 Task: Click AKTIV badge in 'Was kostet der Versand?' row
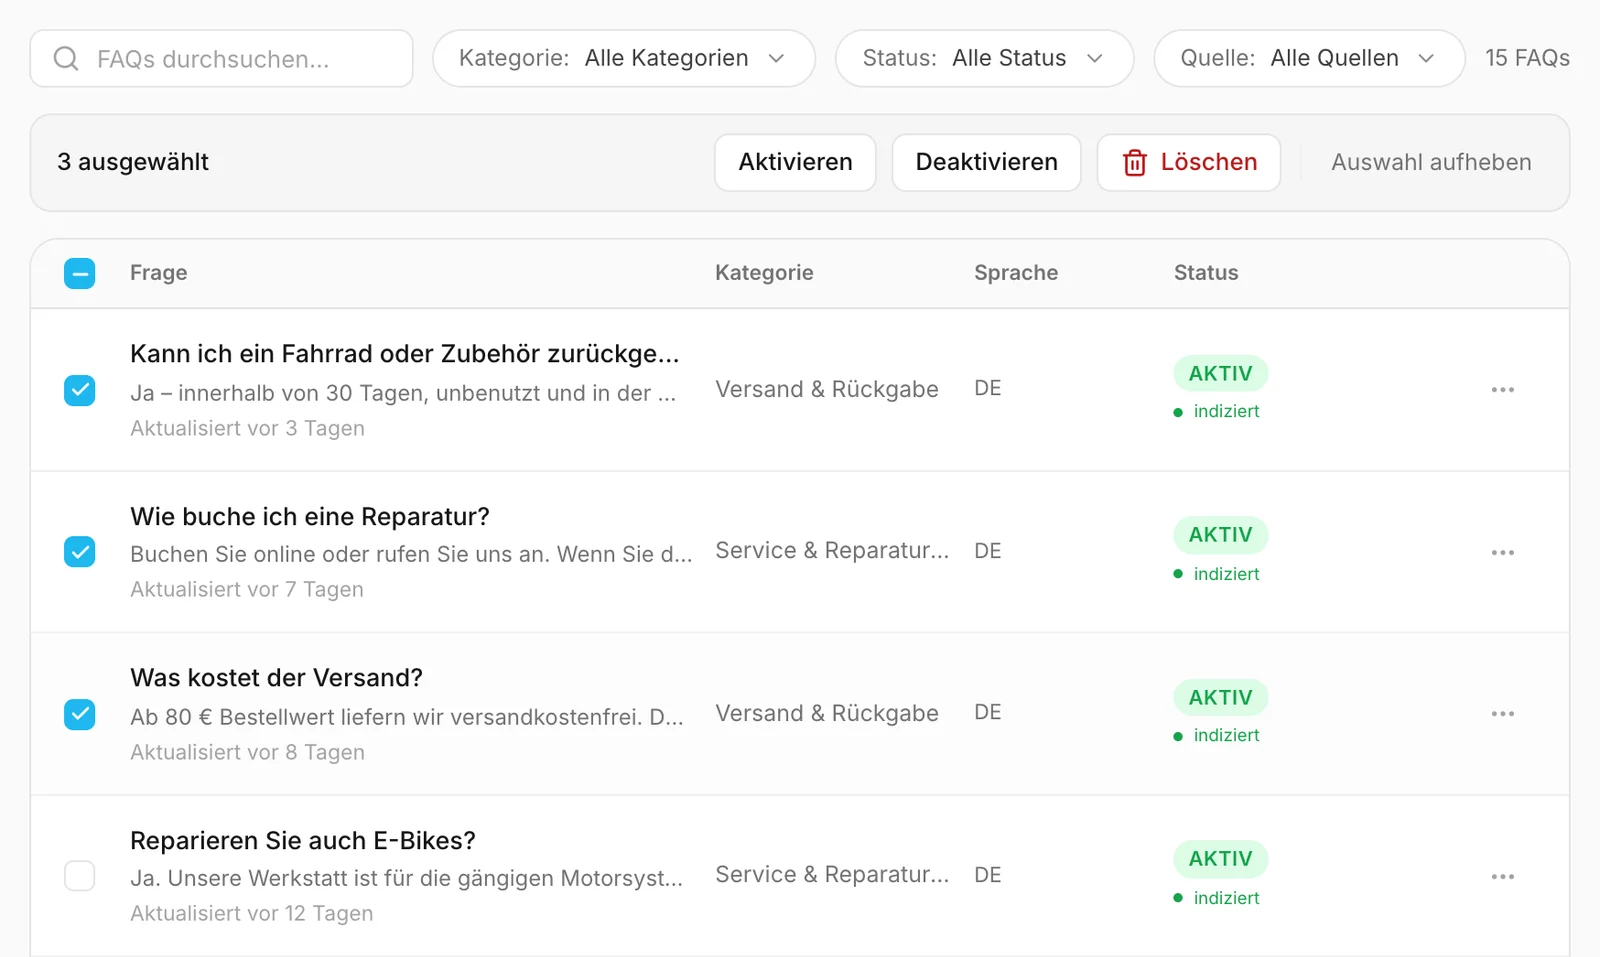pyautogui.click(x=1220, y=697)
